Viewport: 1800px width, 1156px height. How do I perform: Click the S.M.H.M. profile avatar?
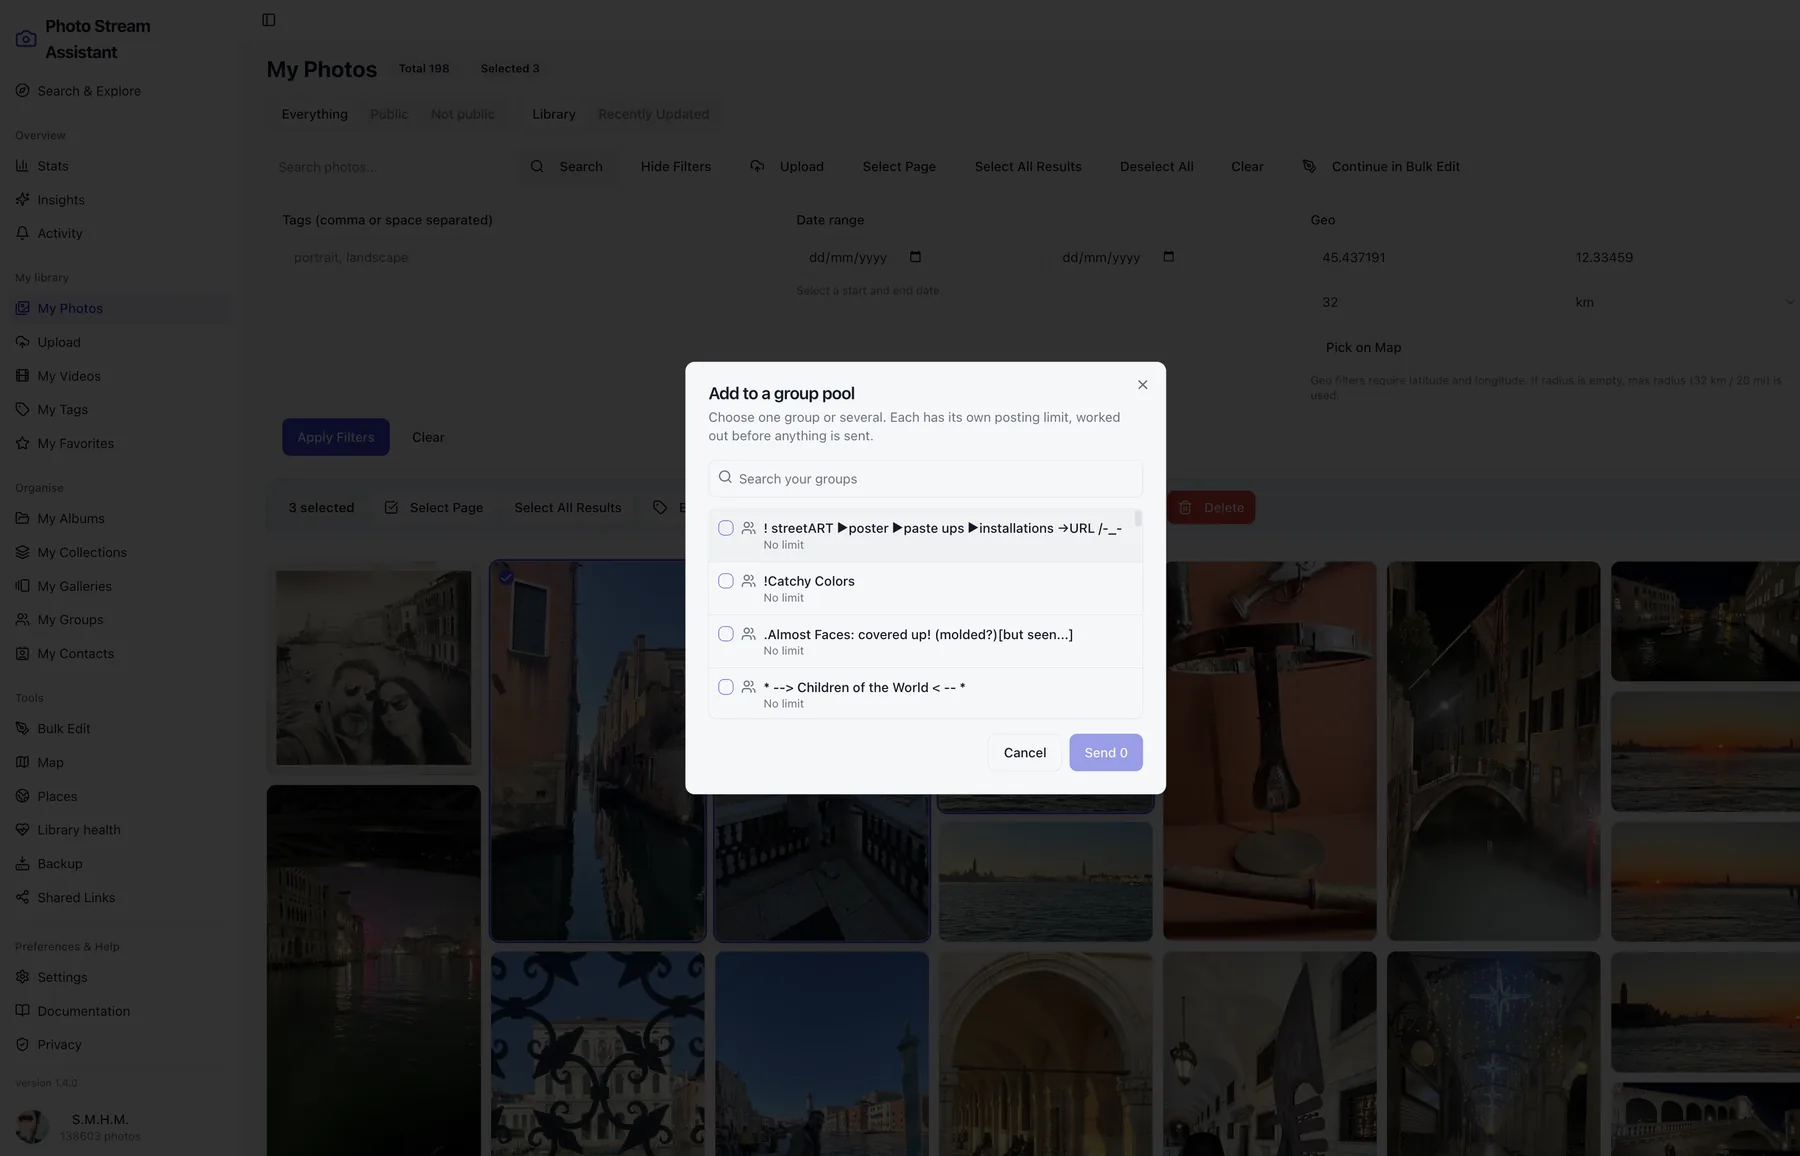32,1127
